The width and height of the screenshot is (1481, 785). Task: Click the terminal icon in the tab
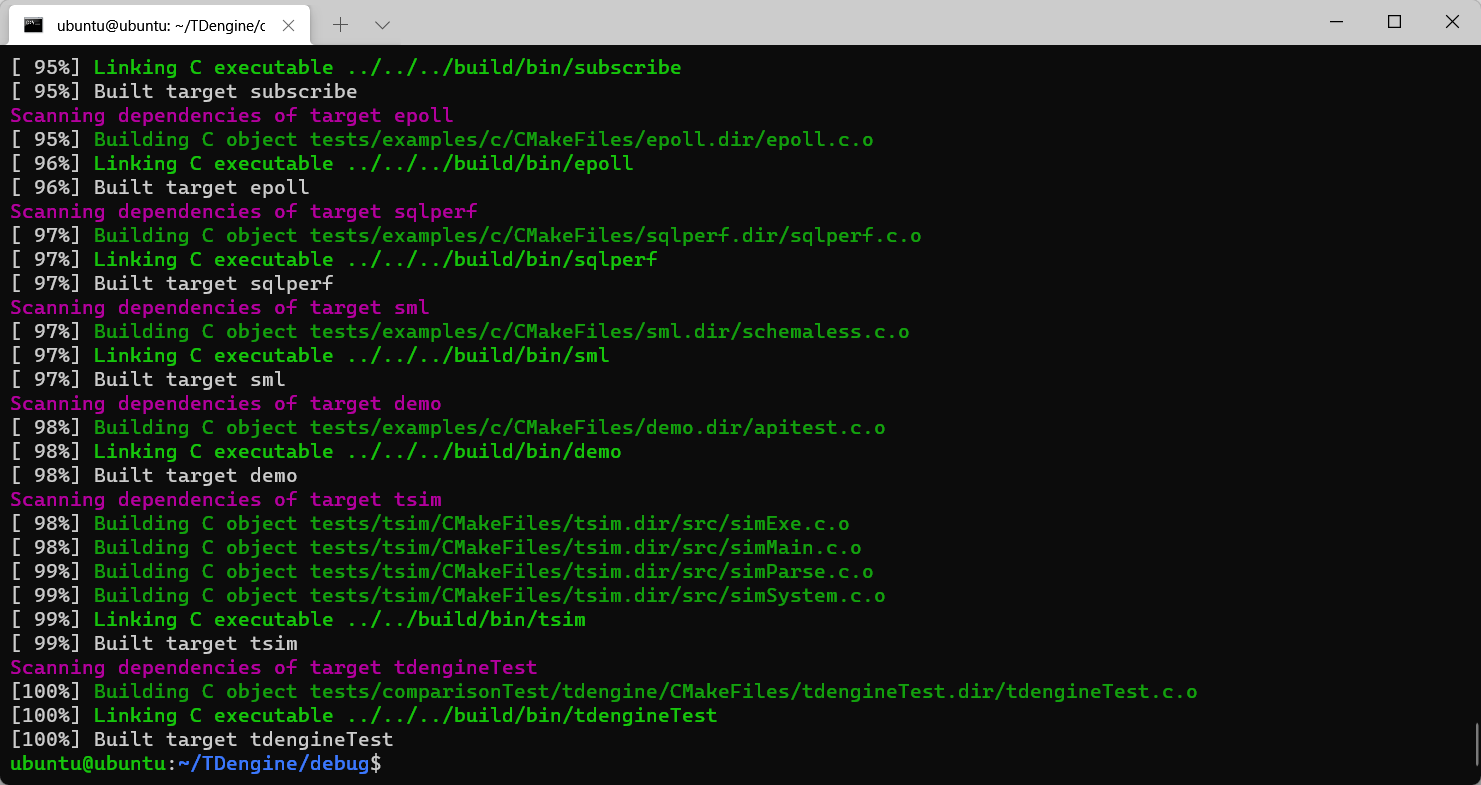click(x=33, y=25)
